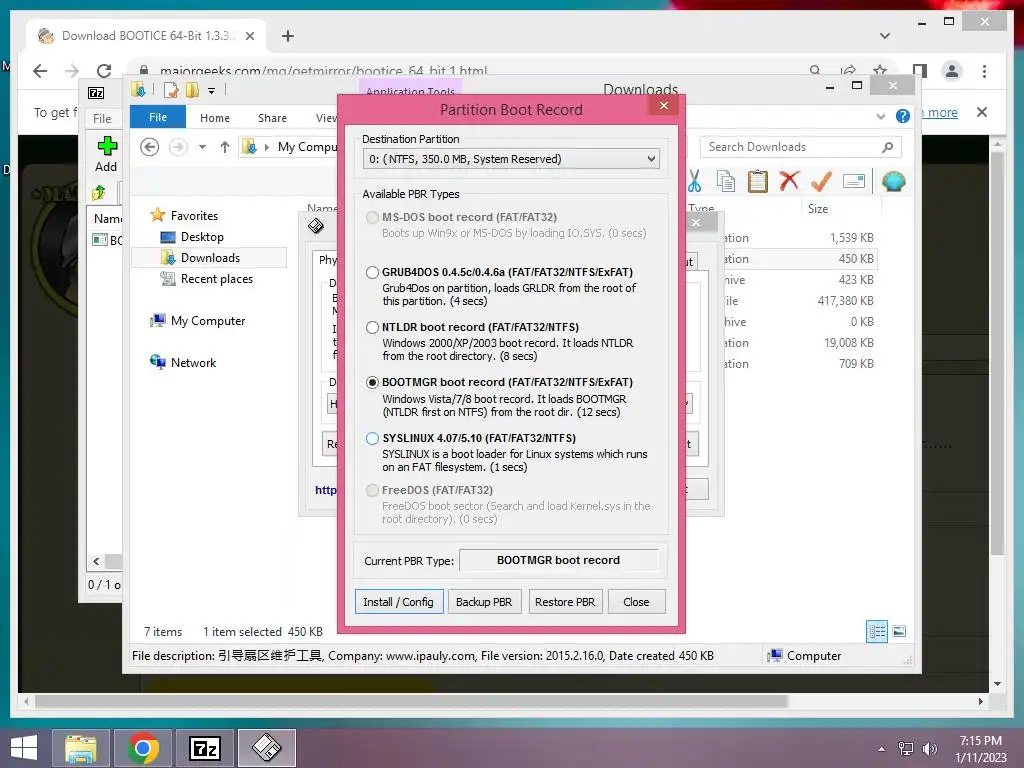
Task: Click the orange checkmark Properties icon
Action: [821, 181]
